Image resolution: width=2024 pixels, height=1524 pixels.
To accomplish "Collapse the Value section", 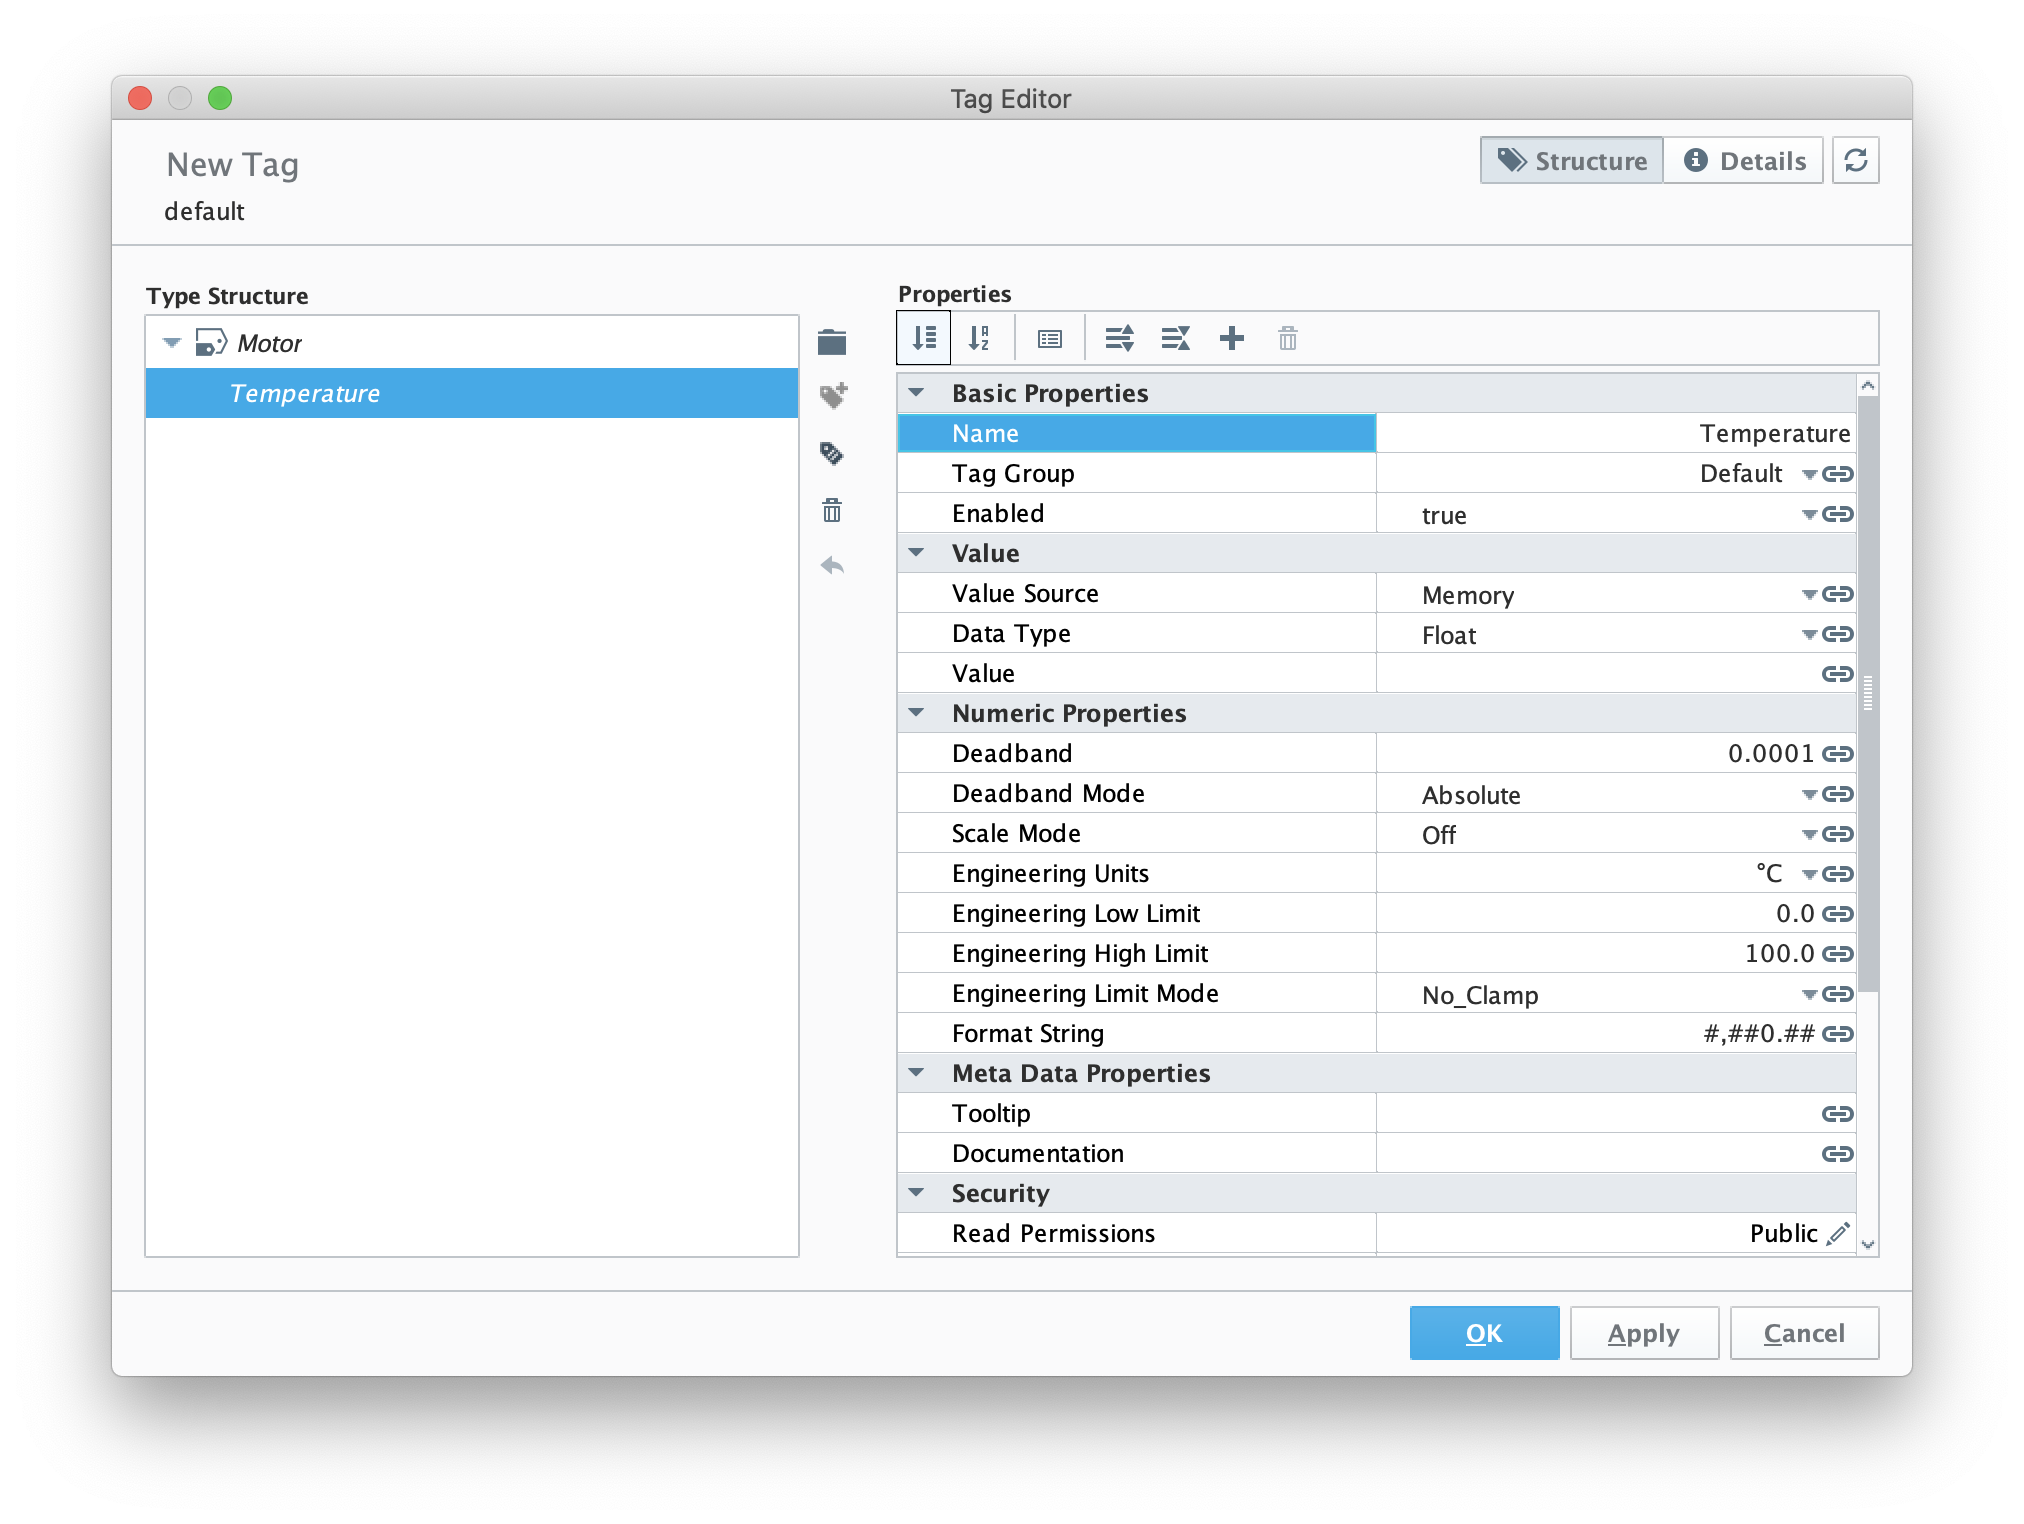I will (916, 553).
